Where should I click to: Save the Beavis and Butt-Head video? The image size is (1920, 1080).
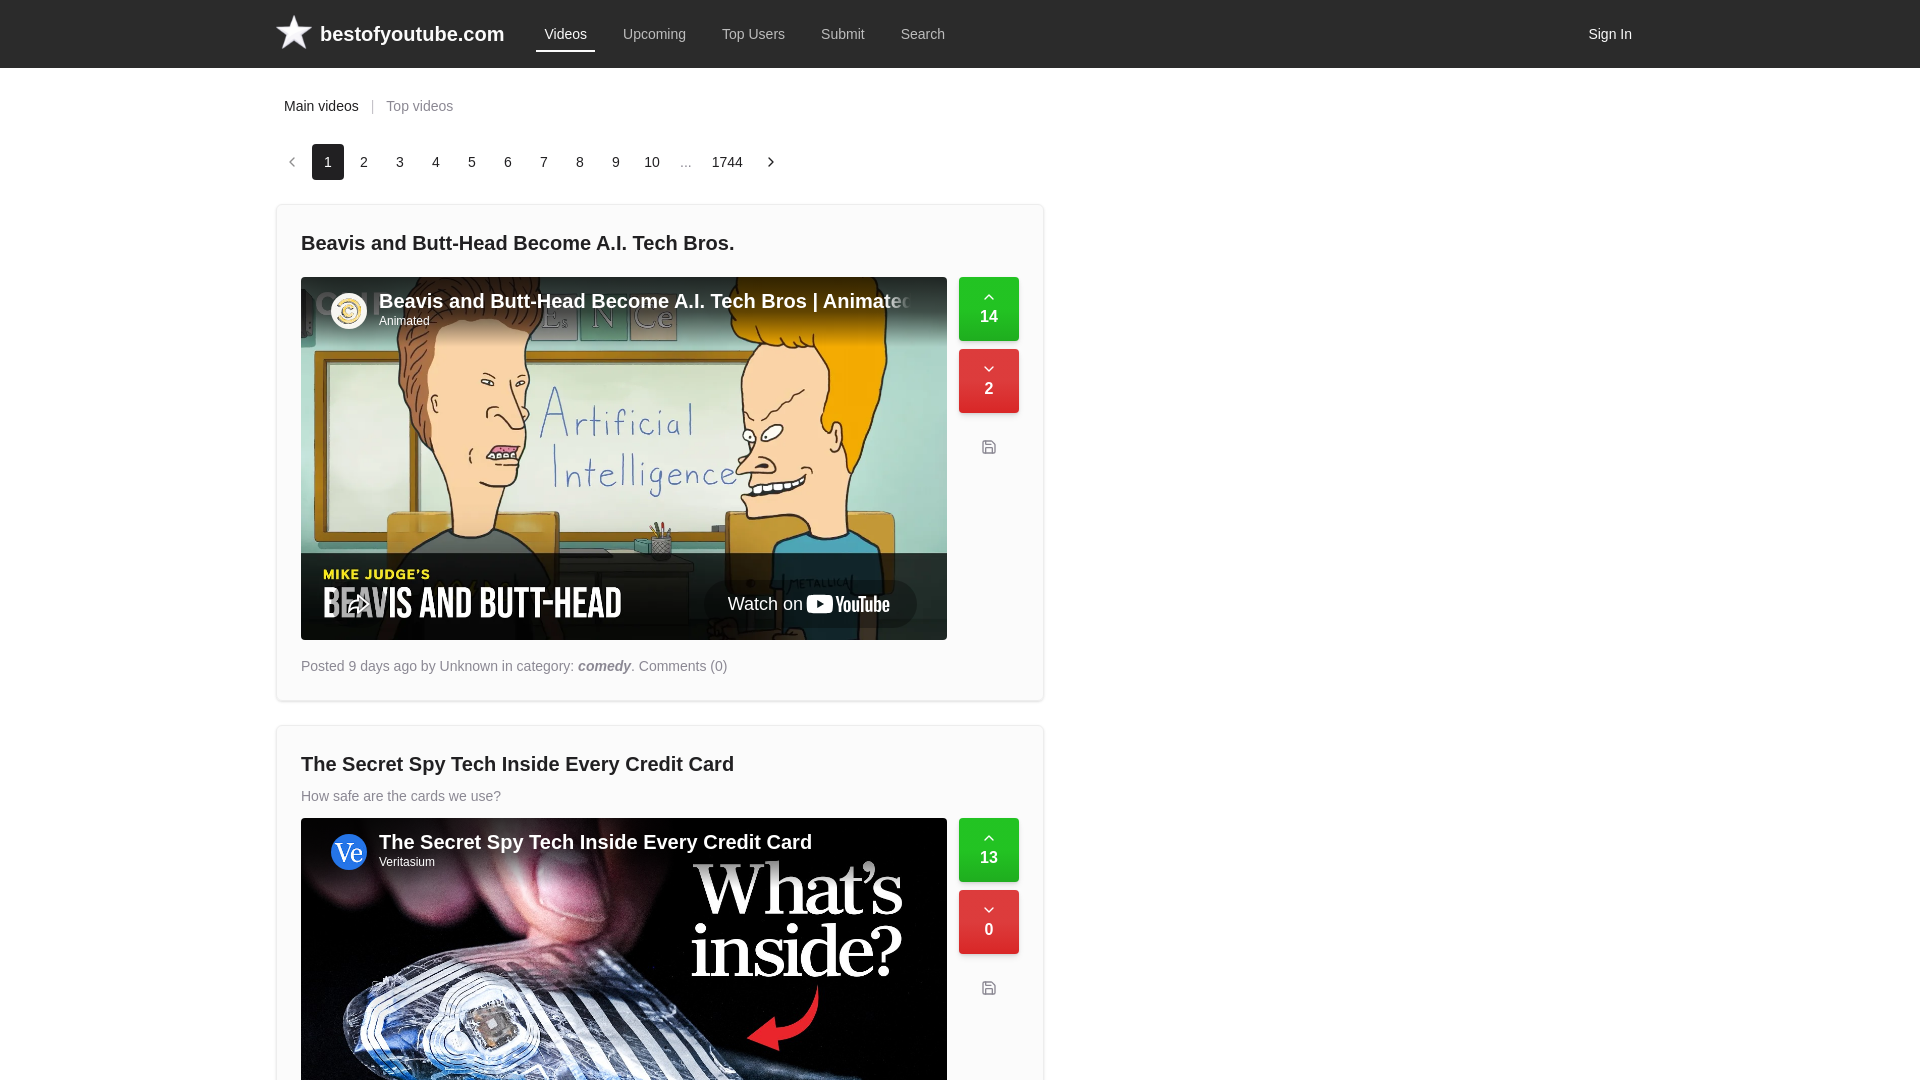(x=989, y=447)
